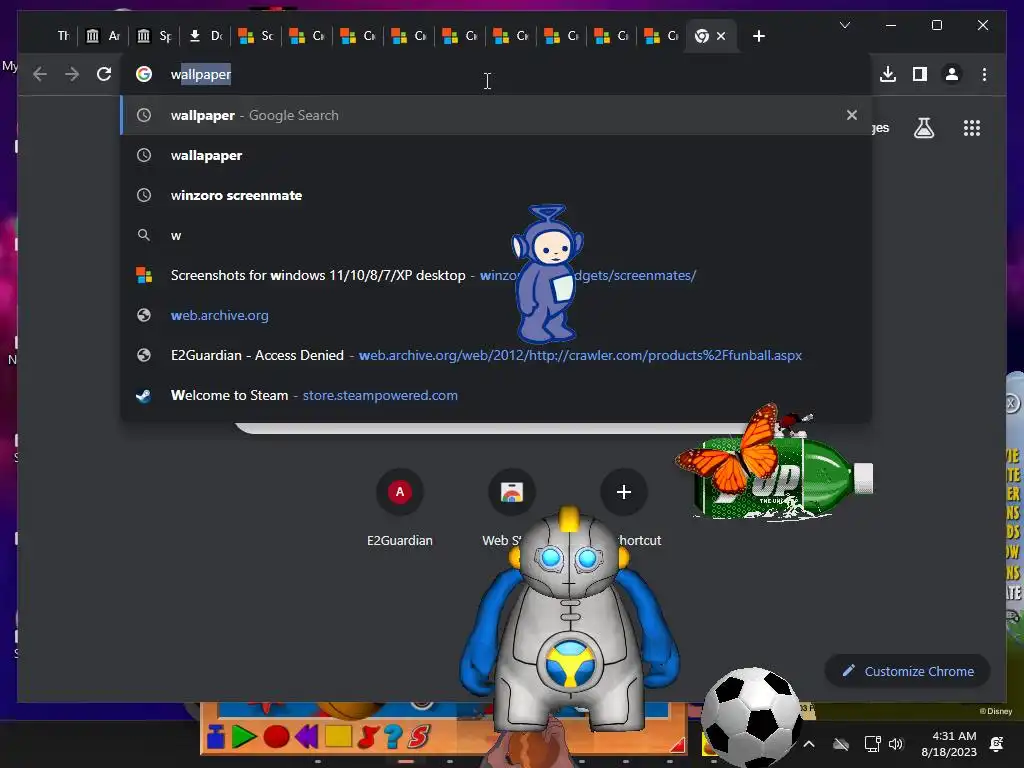
Task: Open the 'Screenshots for windows 11/10/8/7/XP desktop' suggestion
Action: (x=496, y=275)
